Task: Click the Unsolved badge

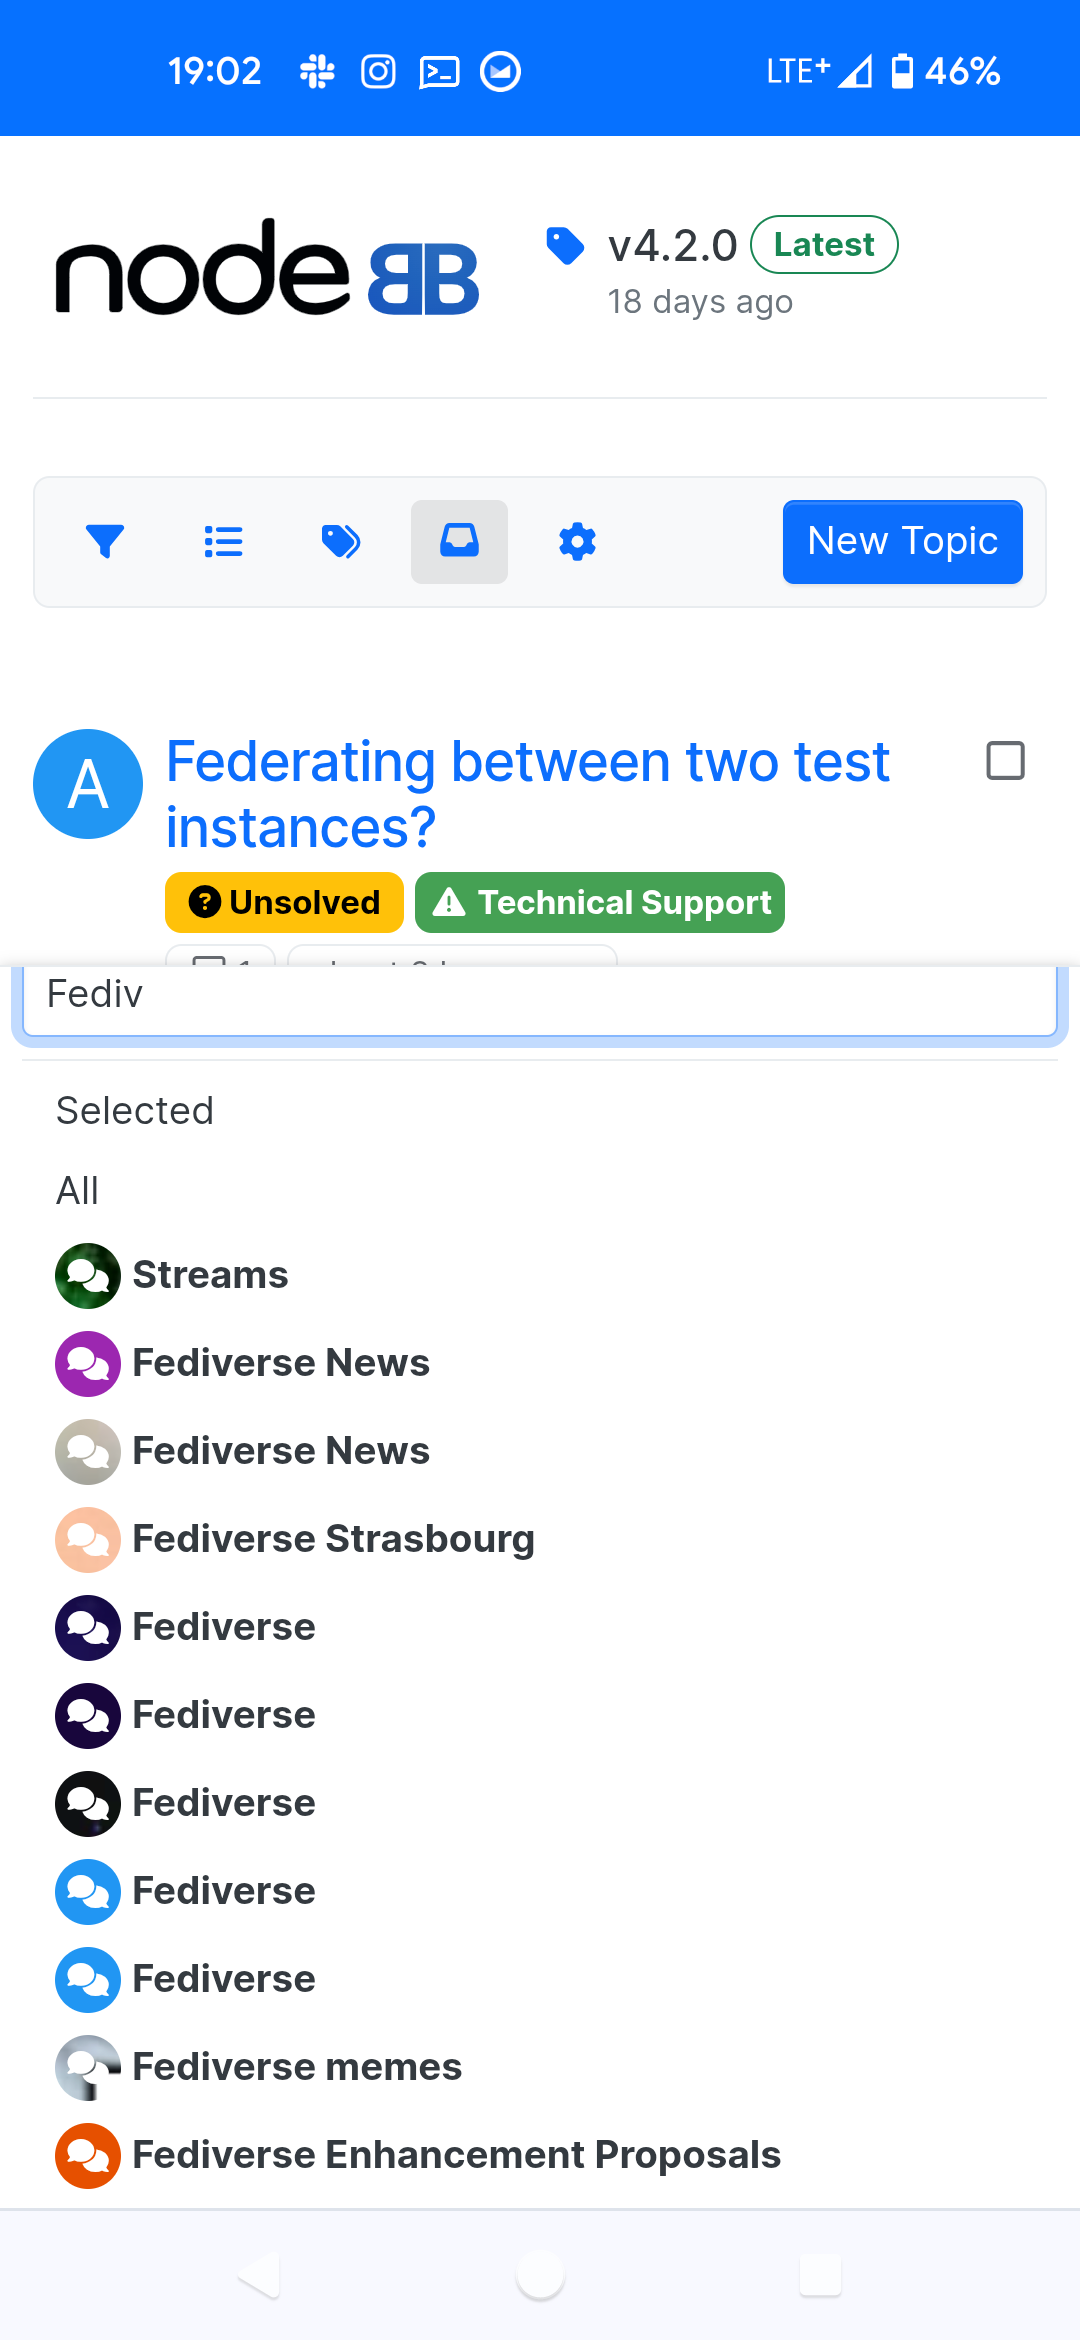Action: click(x=284, y=902)
